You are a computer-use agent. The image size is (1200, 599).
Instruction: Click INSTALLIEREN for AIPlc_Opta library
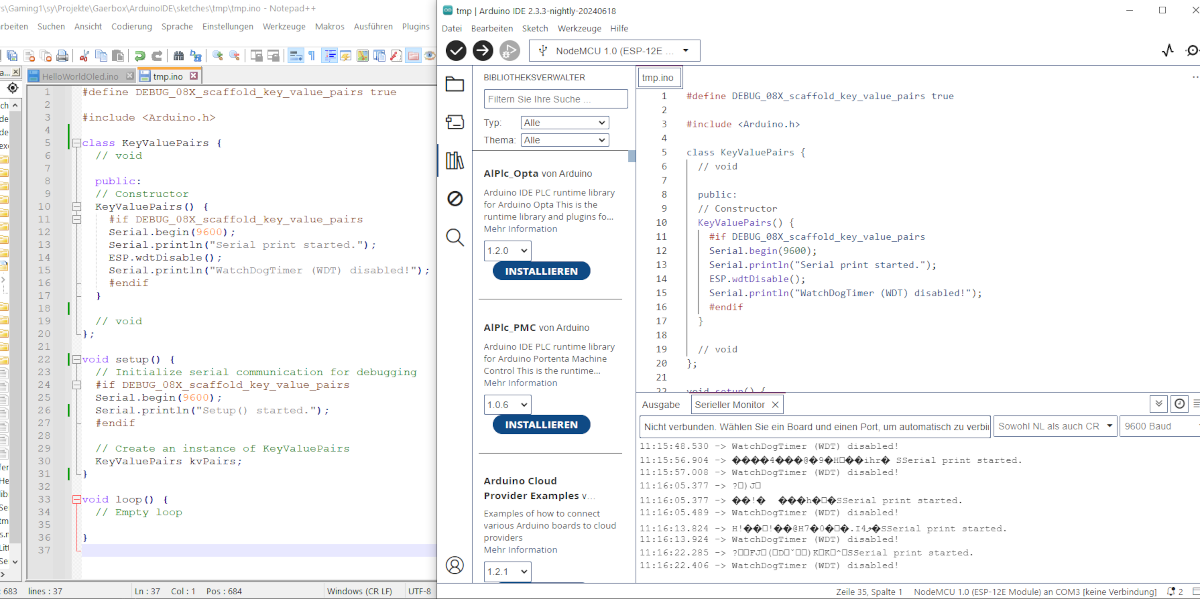point(541,271)
